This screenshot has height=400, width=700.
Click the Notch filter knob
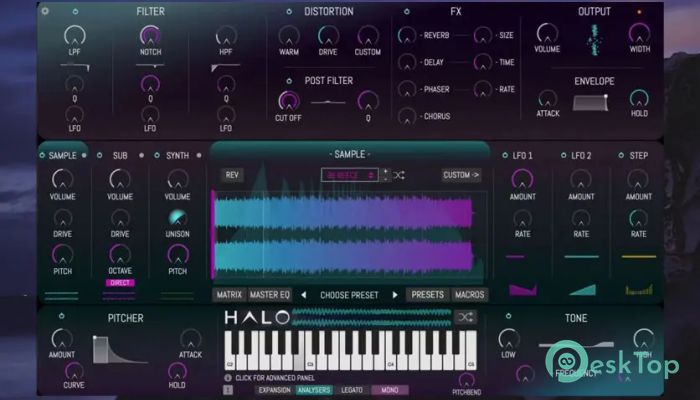150,35
